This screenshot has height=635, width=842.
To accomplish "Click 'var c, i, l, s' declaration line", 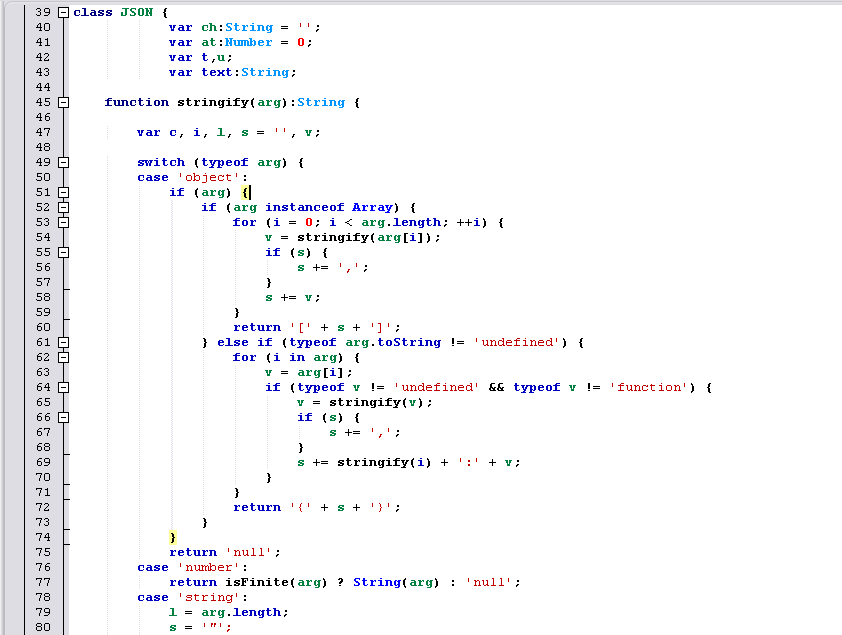I will click(228, 133).
